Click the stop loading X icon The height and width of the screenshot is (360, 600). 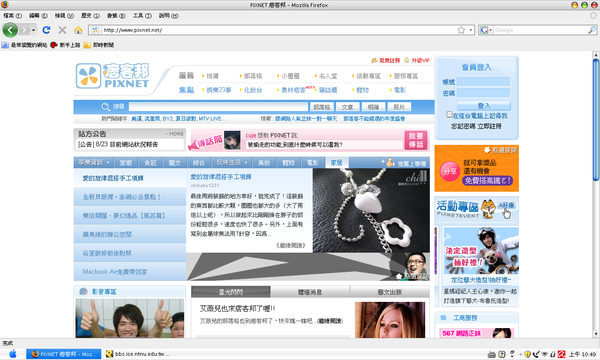62,30
